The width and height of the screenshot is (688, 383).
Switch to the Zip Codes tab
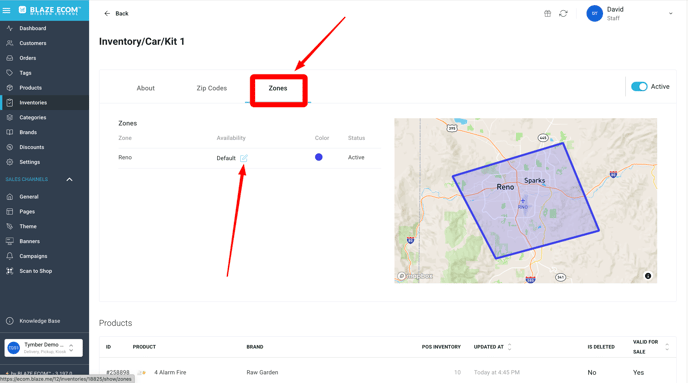(211, 88)
